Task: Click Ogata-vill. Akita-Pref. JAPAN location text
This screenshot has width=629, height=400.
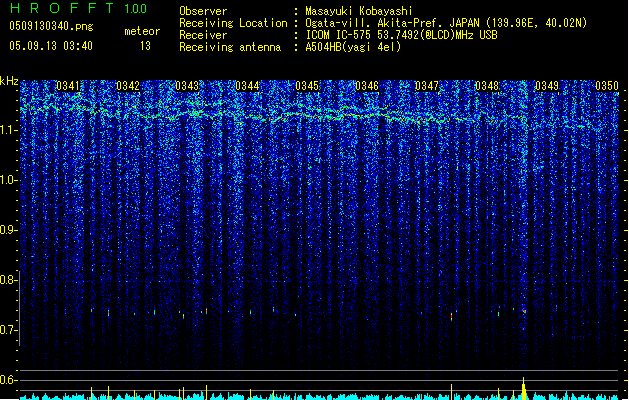Action: (x=446, y=23)
